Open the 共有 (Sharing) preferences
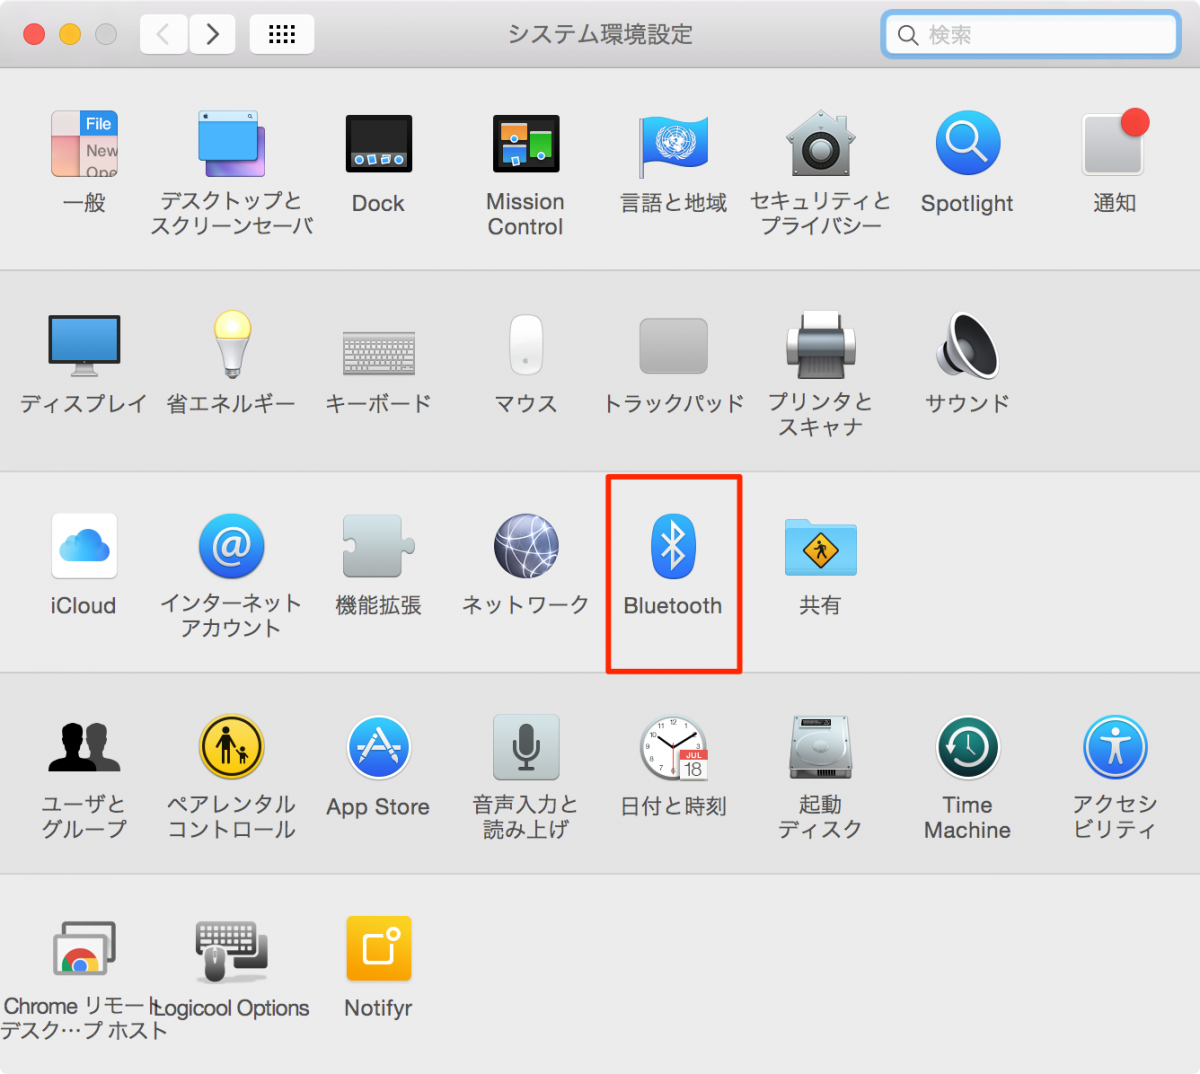 click(x=820, y=546)
